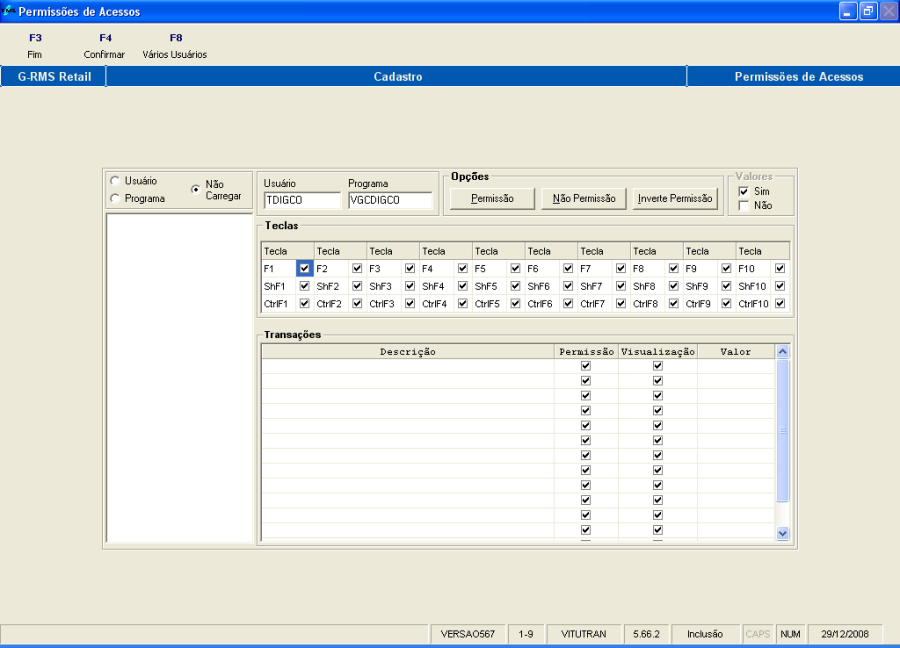Toggle the CtrlF9 key checkbox
Viewport: 900px width, 648px height.
coord(727,304)
